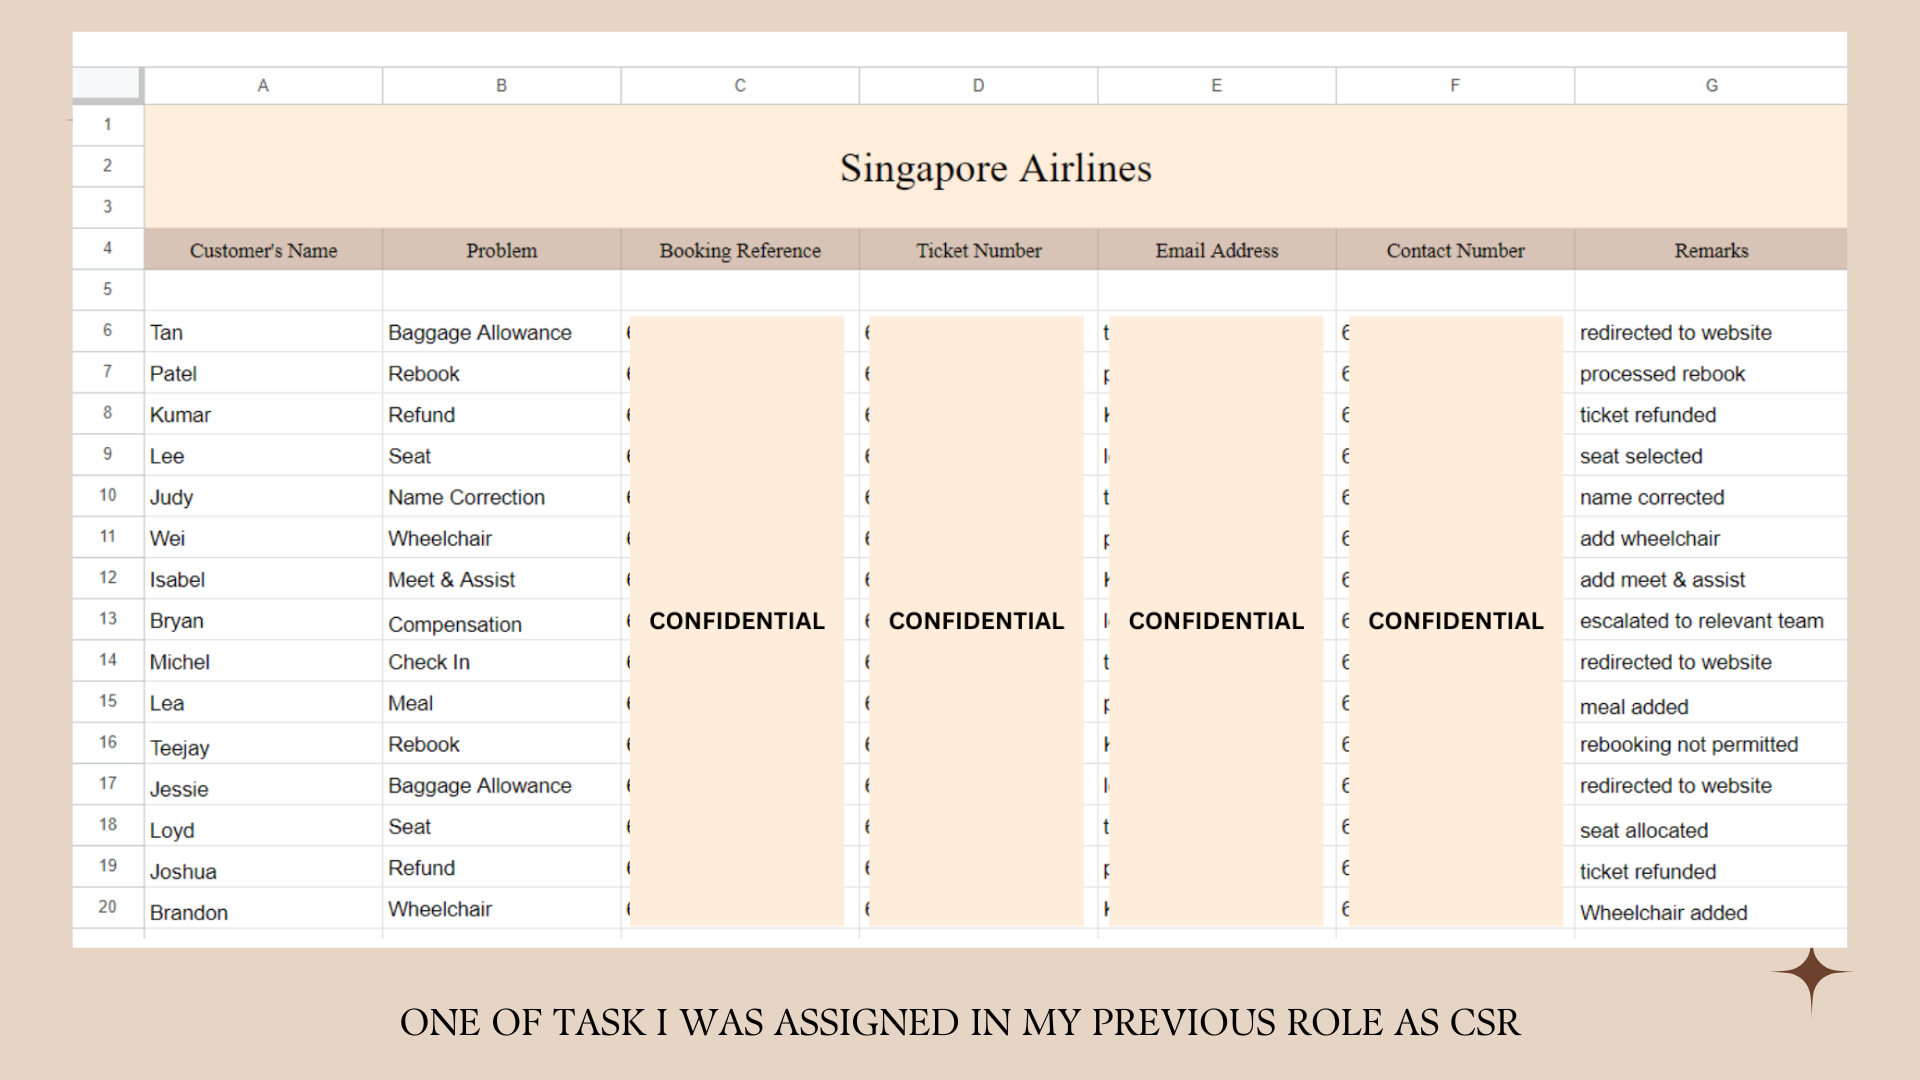Viewport: 1920px width, 1080px height.
Task: Select row 13 header
Action: tap(108, 619)
